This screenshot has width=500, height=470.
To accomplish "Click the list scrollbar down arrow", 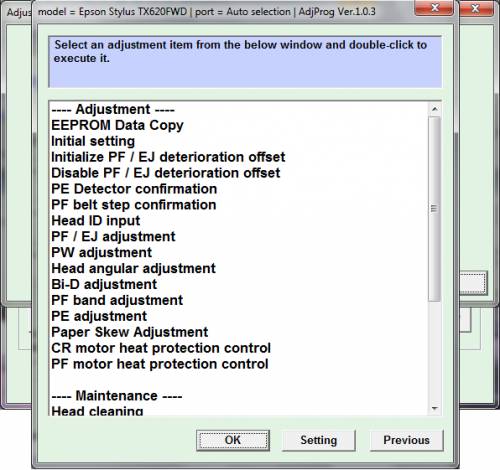I will pyautogui.click(x=435, y=409).
